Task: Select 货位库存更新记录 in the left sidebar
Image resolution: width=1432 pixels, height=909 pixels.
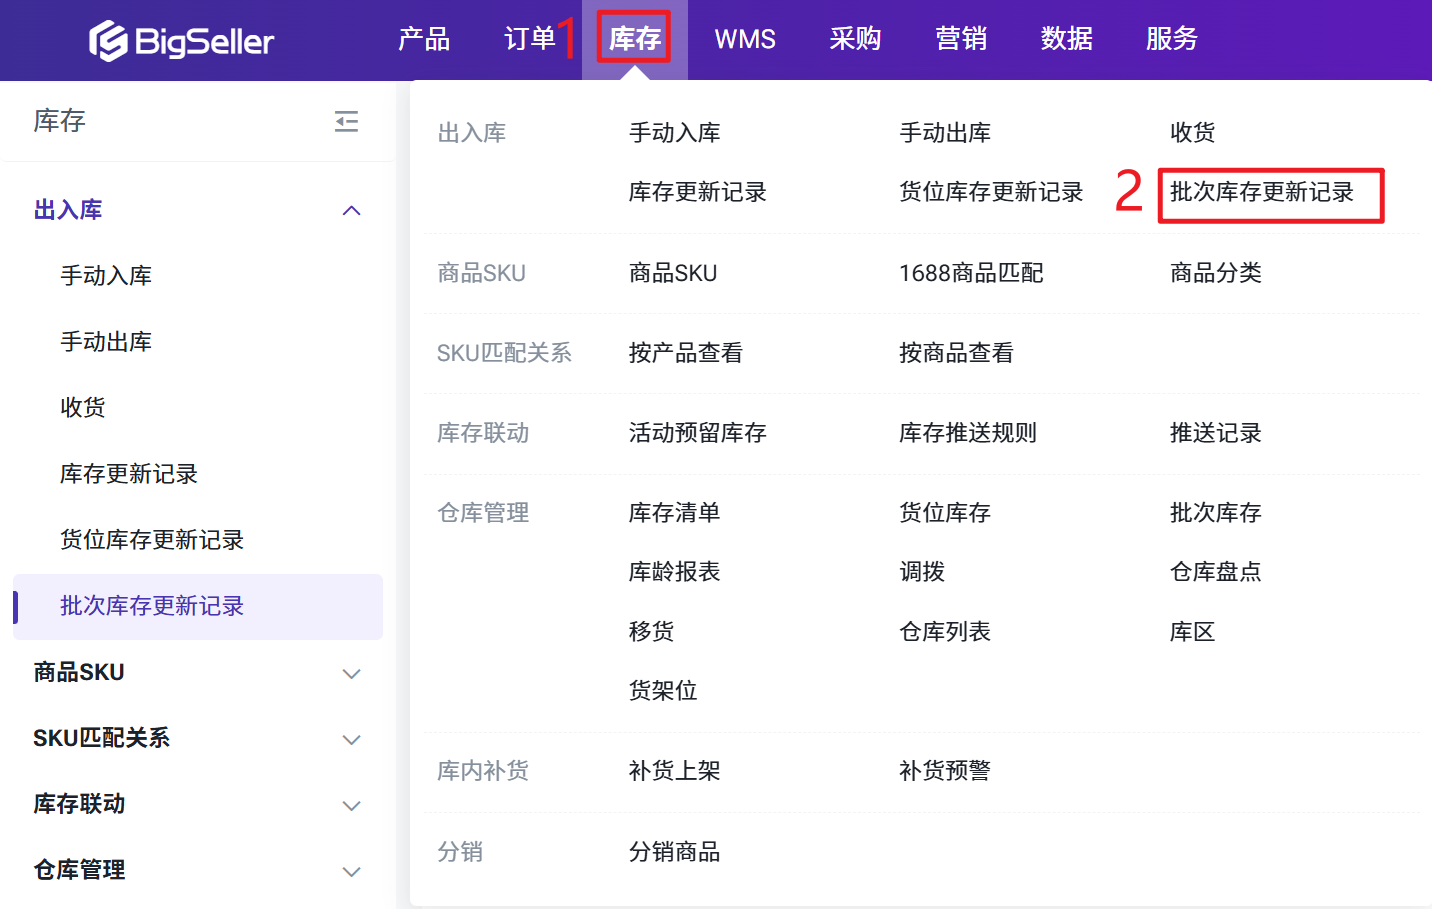Action: [152, 540]
